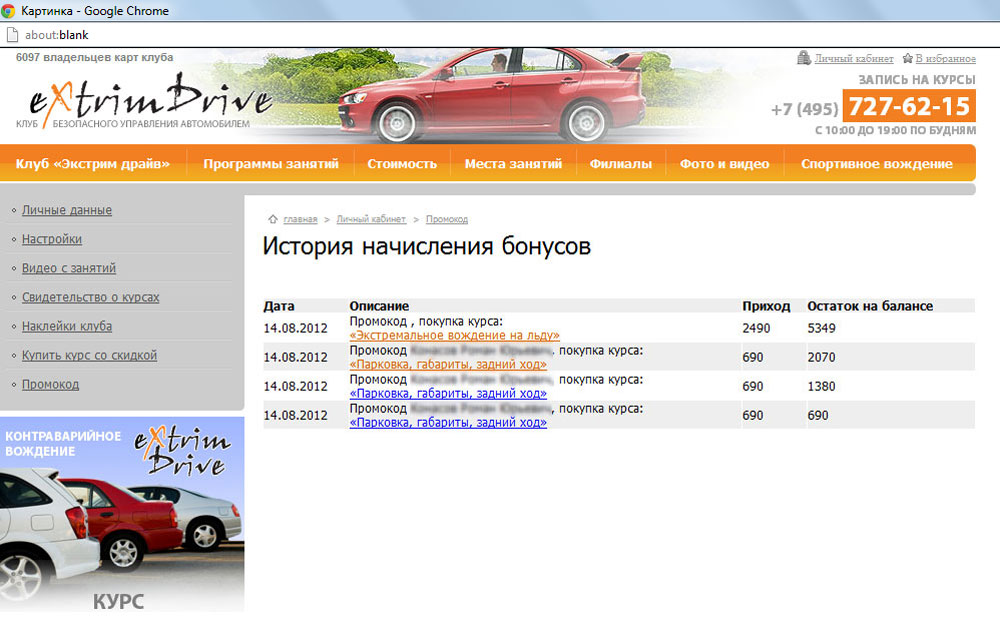Click «Купить курс со скидкой» link
The width and height of the screenshot is (1000, 637).
tap(89, 356)
